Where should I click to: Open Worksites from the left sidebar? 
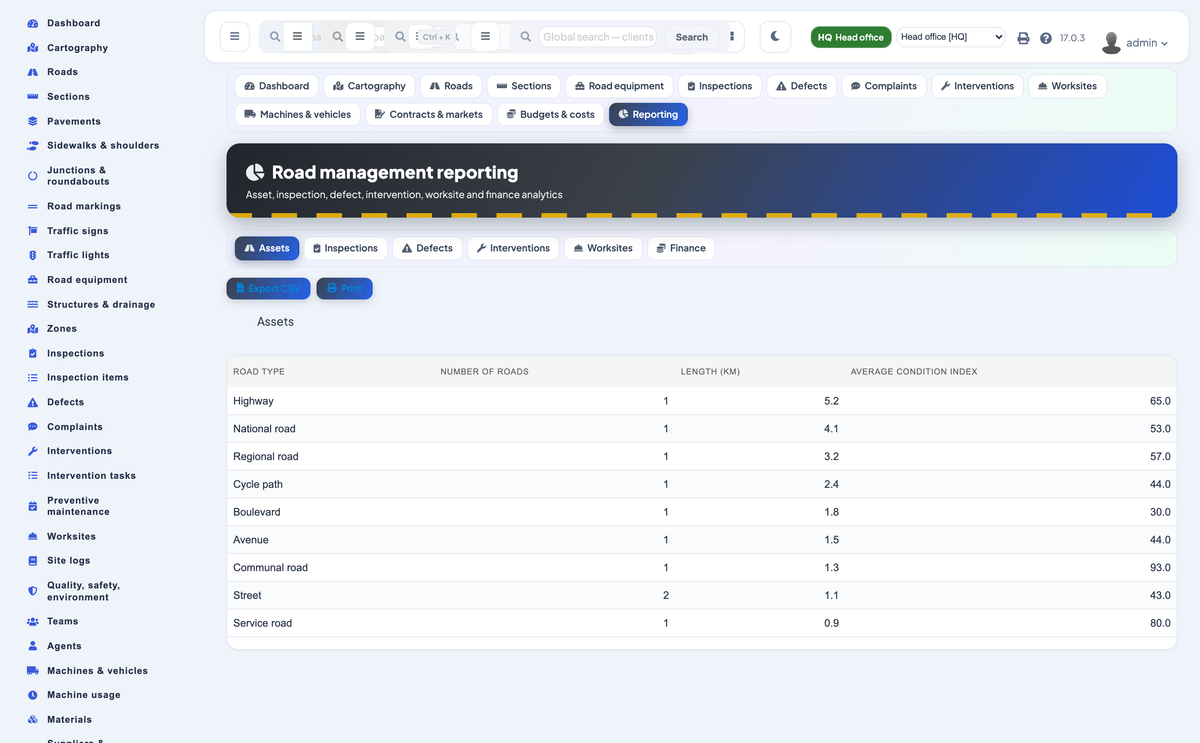[x=71, y=537]
